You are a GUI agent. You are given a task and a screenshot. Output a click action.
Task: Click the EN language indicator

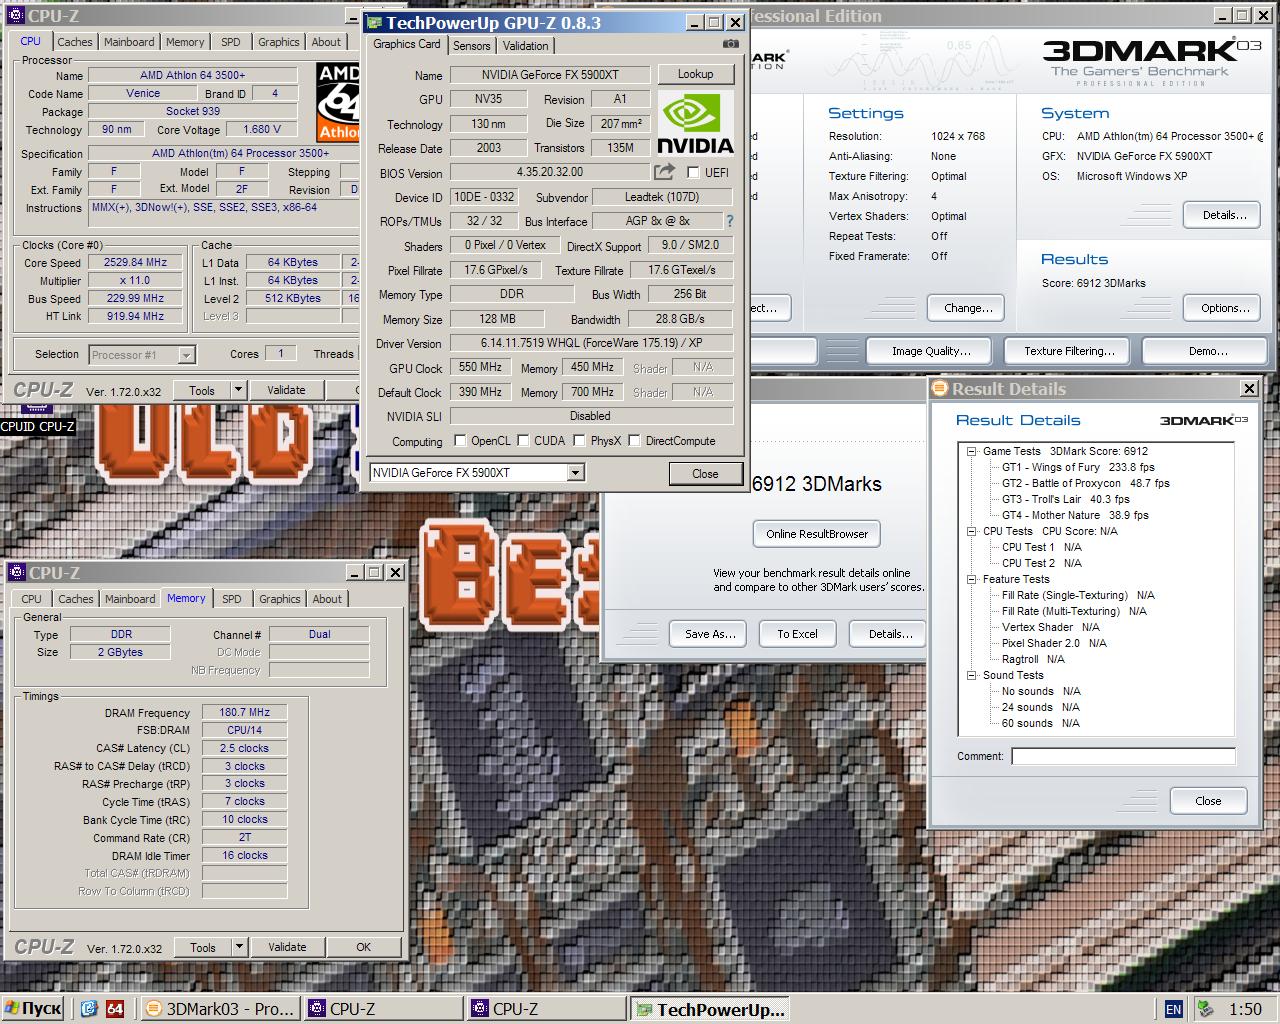(1174, 1009)
